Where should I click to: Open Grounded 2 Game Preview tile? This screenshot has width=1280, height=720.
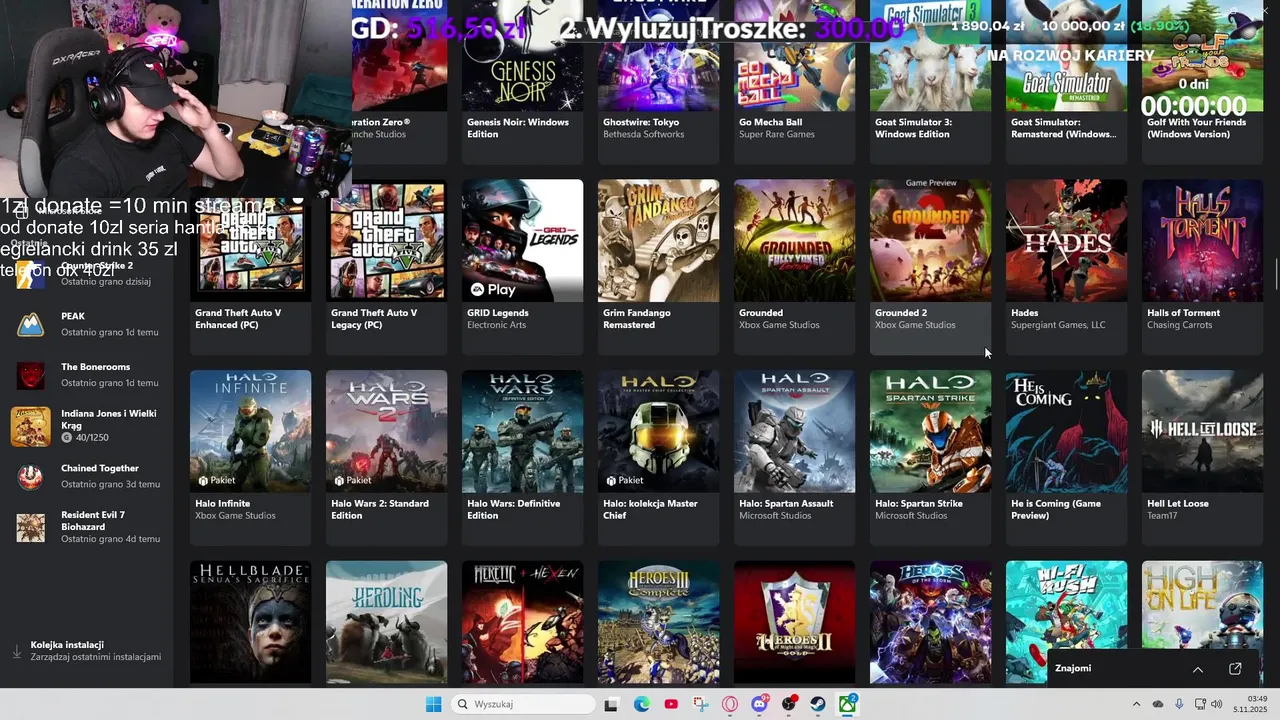[930, 266]
